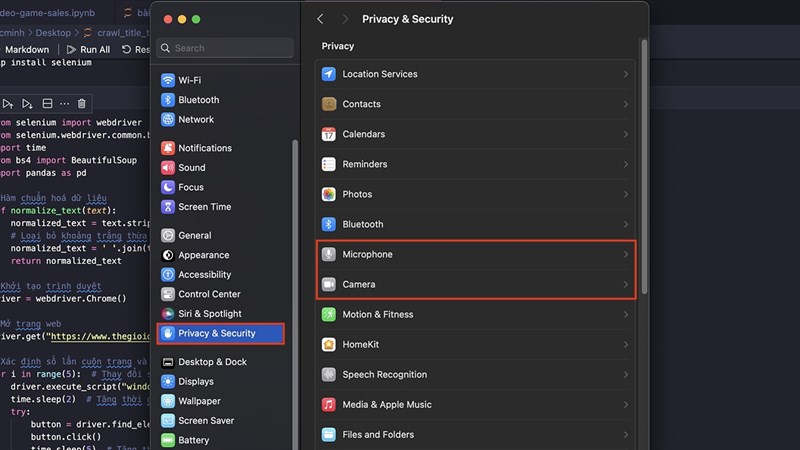Open Microphone privacy settings

476,255
